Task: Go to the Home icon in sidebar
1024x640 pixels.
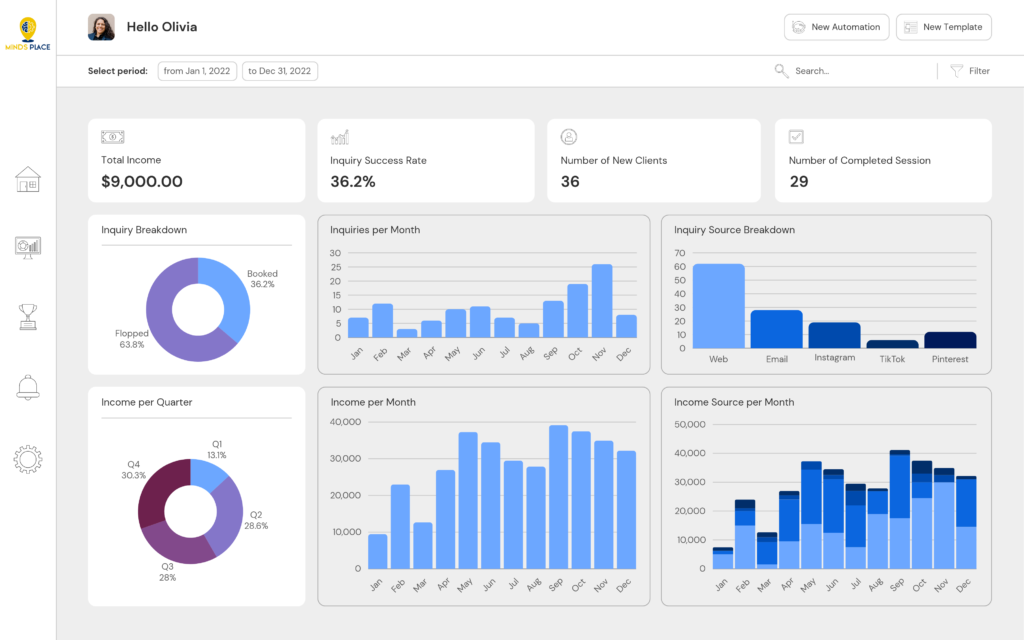Action: pos(28,180)
